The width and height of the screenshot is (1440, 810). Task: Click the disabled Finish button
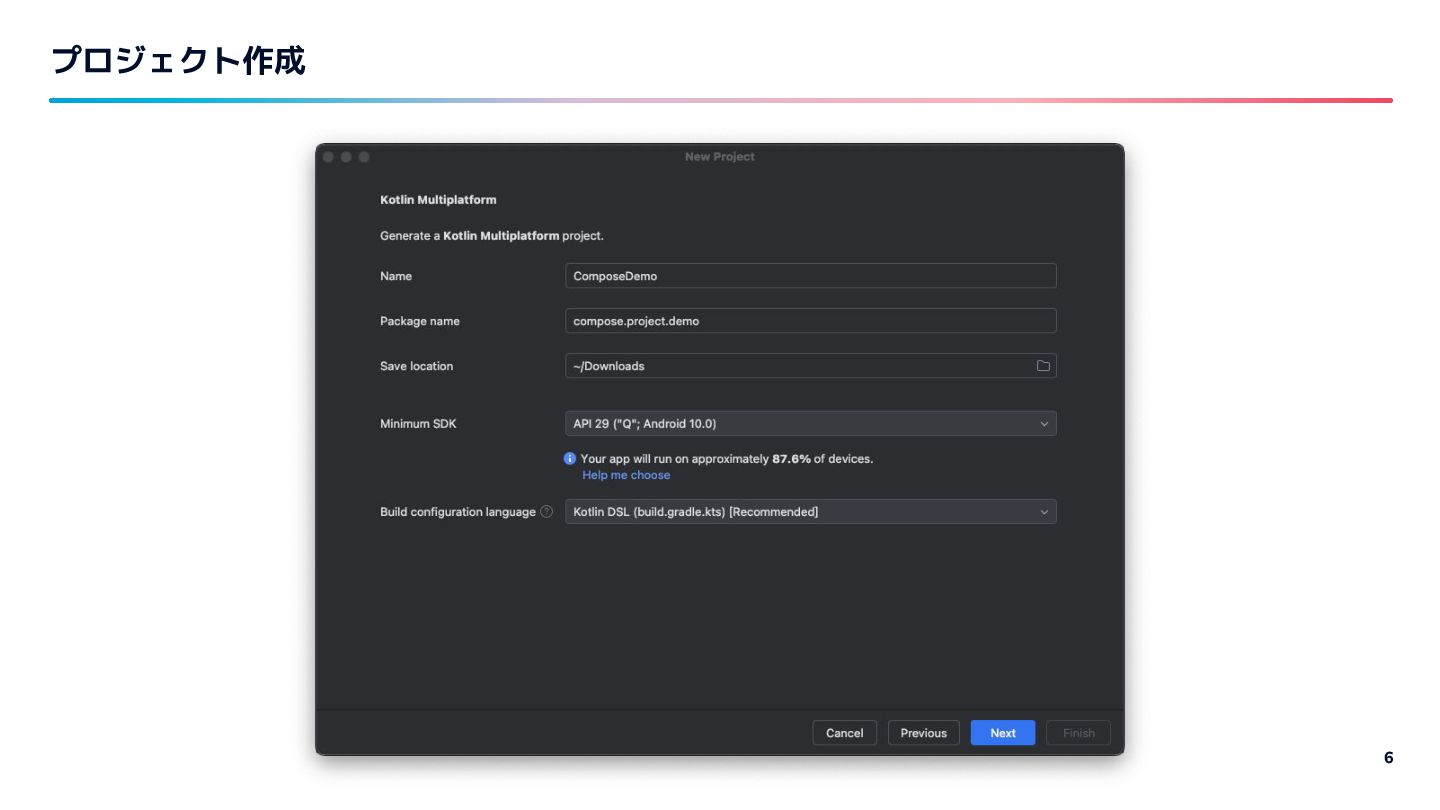click(1078, 733)
